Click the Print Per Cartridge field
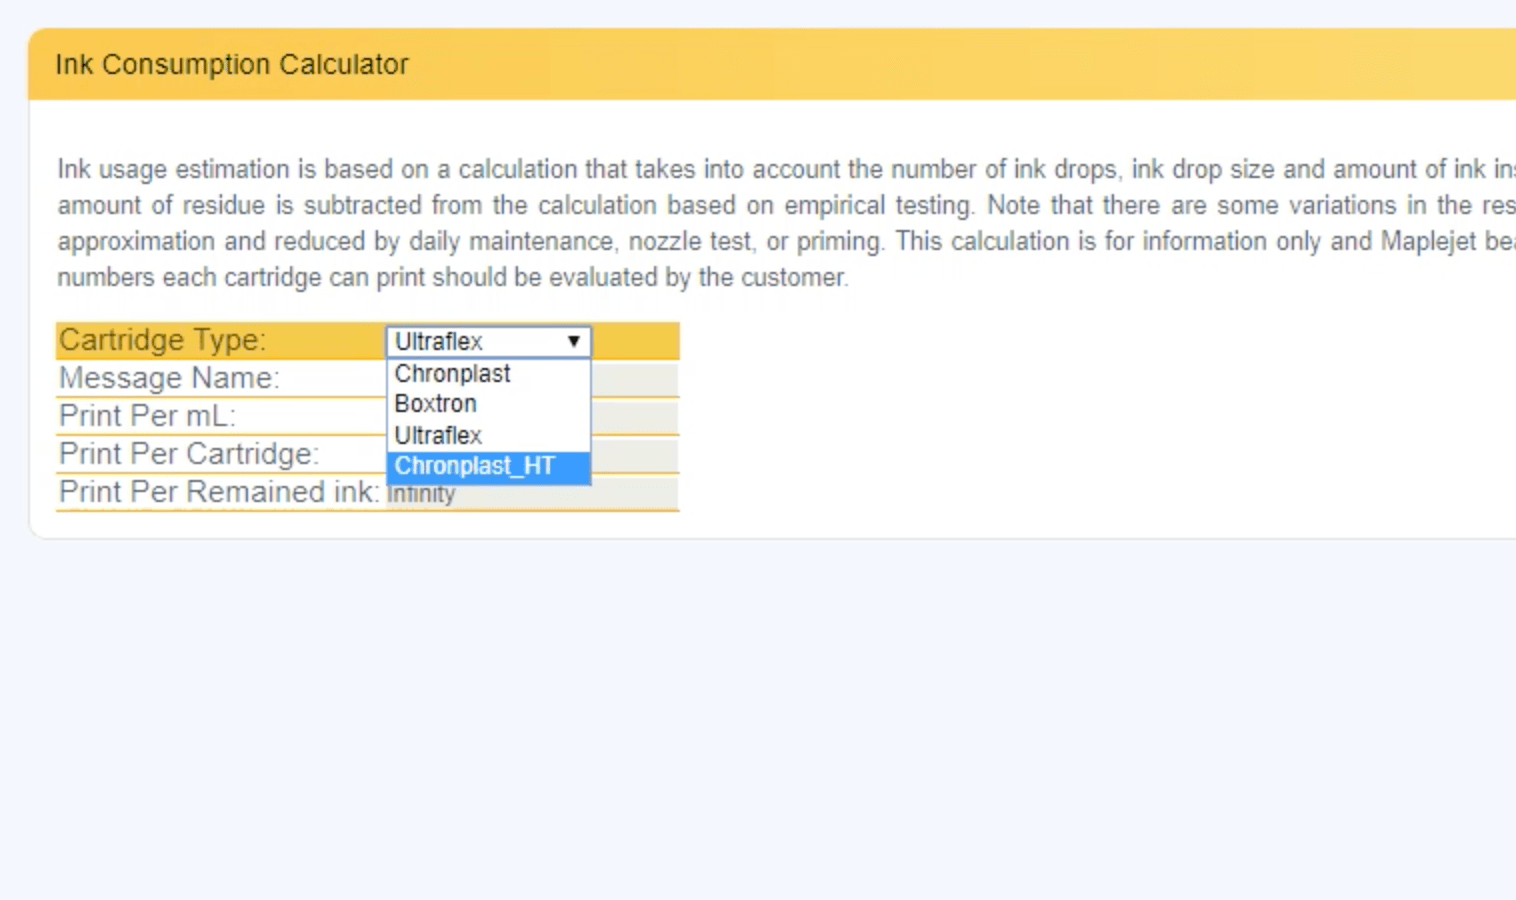Screen dimensions: 1516x900 [x=635, y=453]
